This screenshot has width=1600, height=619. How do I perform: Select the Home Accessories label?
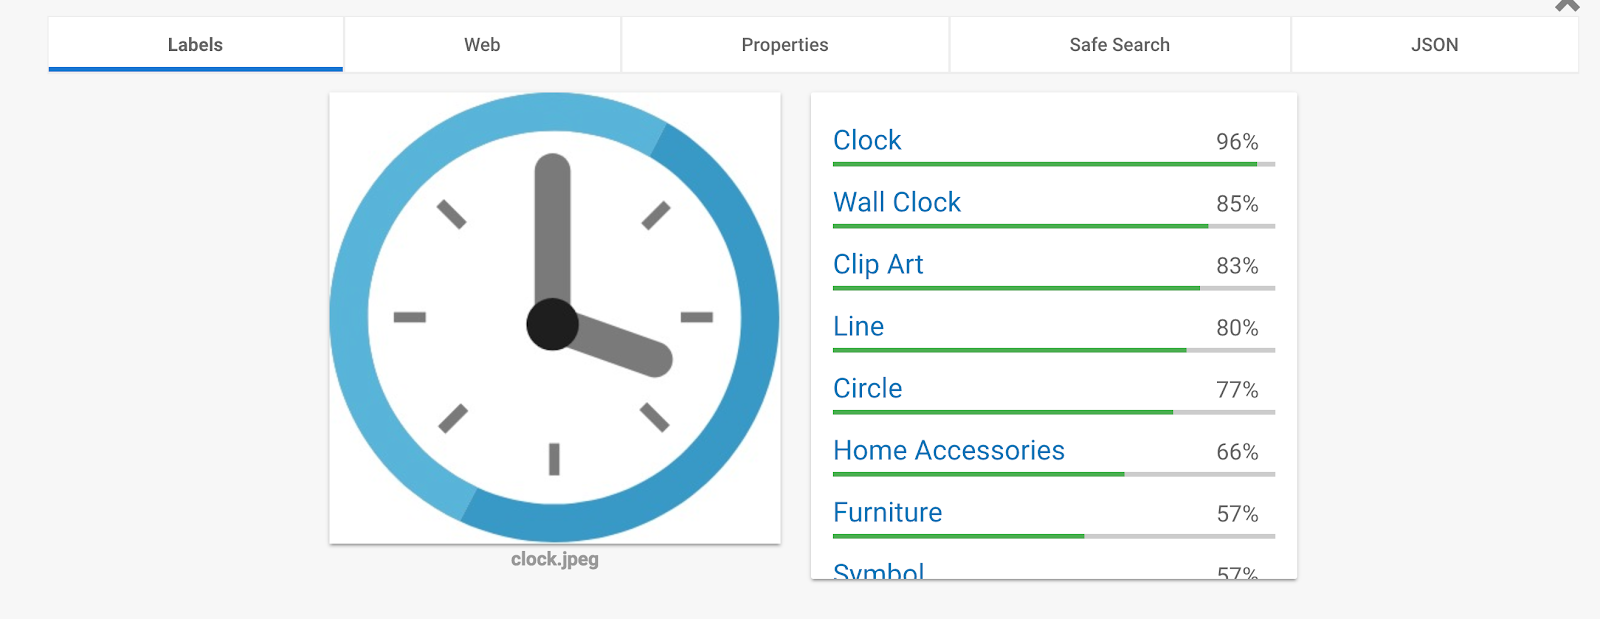pyautogui.click(x=949, y=450)
